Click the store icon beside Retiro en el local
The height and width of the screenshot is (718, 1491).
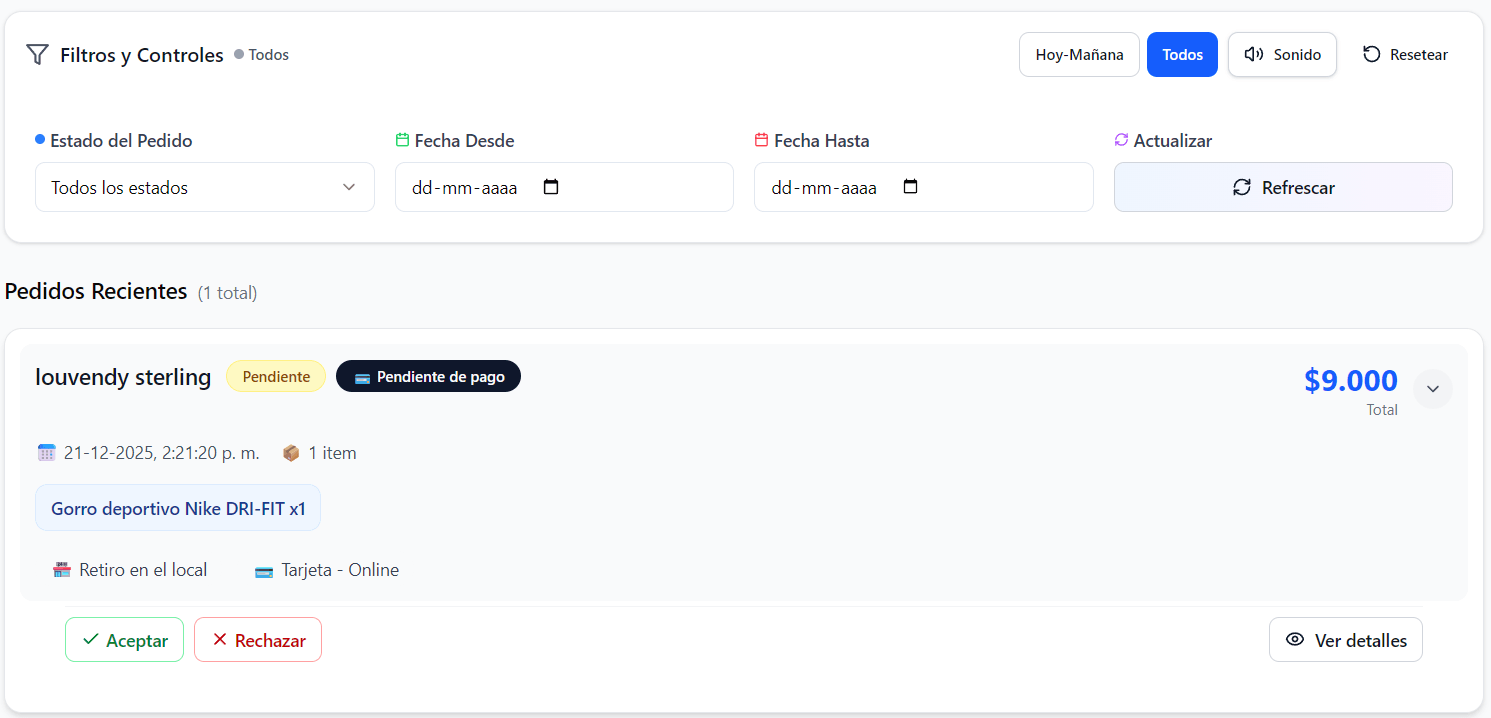(x=62, y=570)
